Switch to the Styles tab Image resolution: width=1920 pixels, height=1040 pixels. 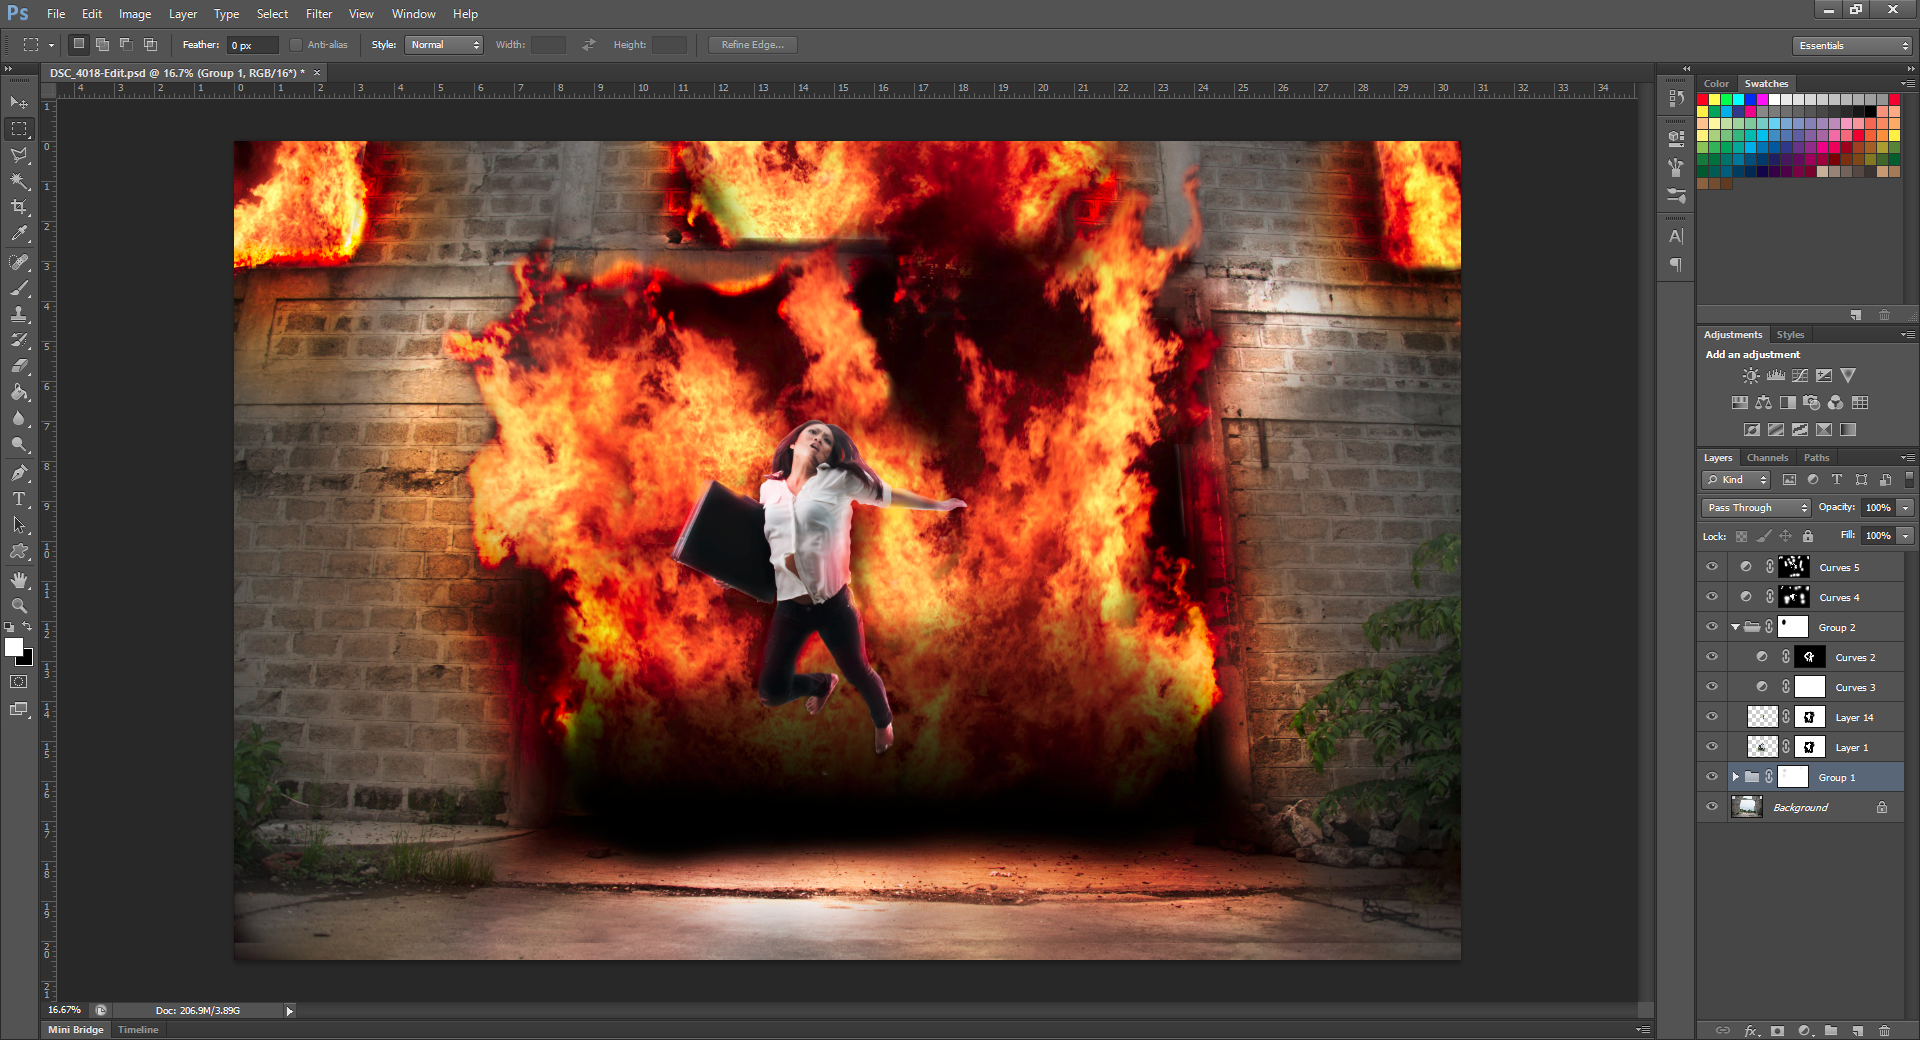click(x=1790, y=335)
